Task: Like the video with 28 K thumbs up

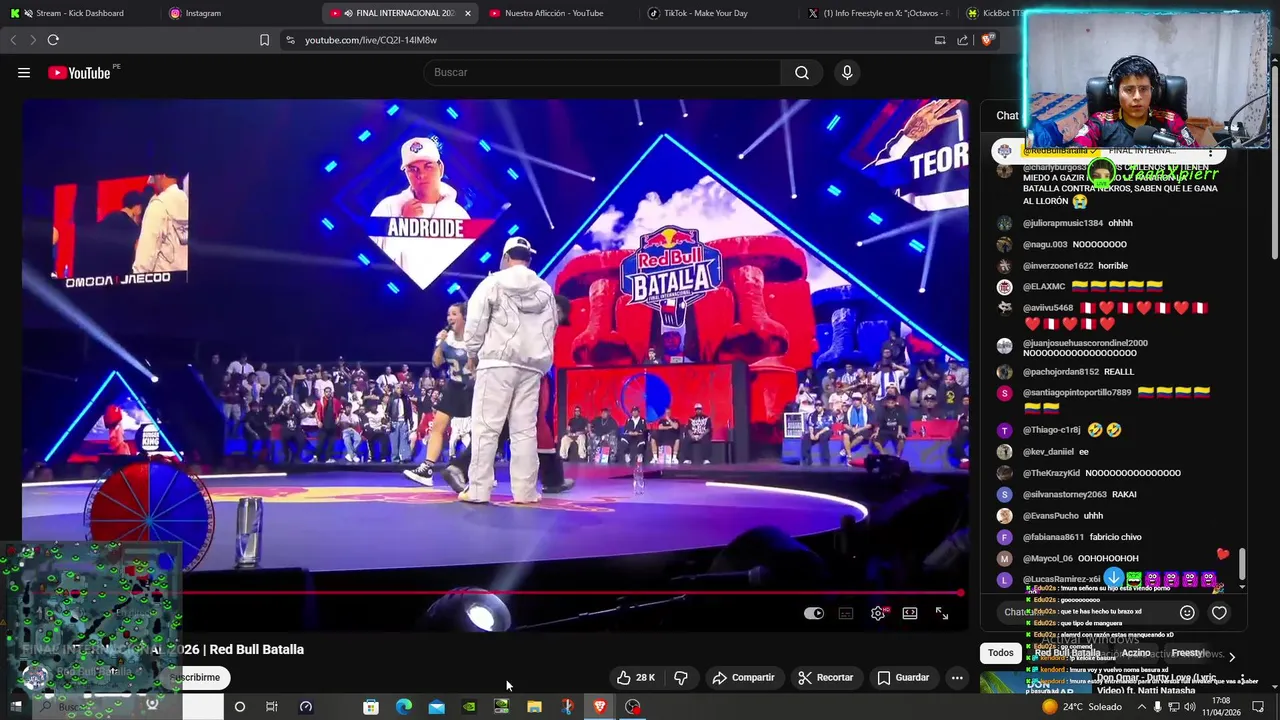Action: click(636, 677)
